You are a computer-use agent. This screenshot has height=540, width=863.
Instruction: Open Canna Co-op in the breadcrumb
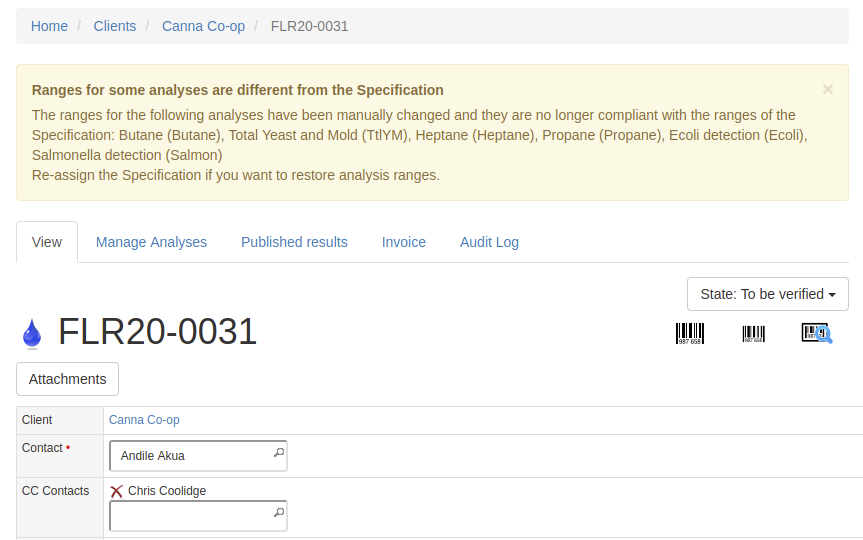tap(203, 26)
